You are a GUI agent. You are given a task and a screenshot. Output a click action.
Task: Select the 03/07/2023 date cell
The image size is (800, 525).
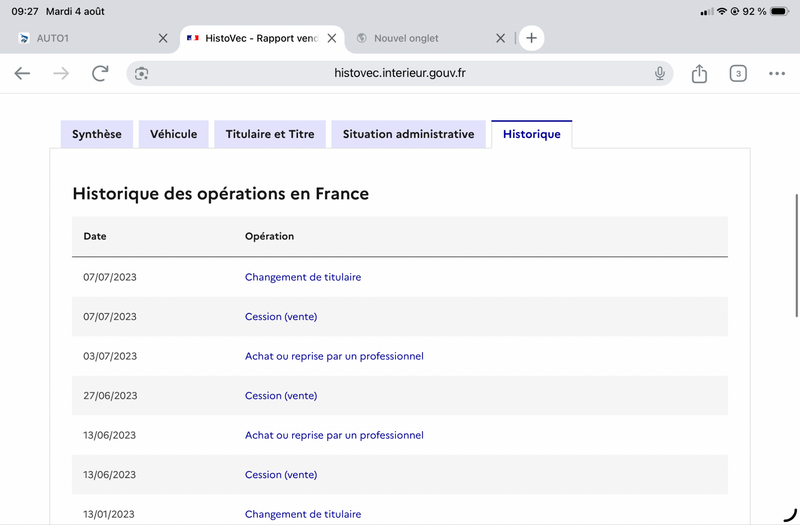[x=110, y=356]
